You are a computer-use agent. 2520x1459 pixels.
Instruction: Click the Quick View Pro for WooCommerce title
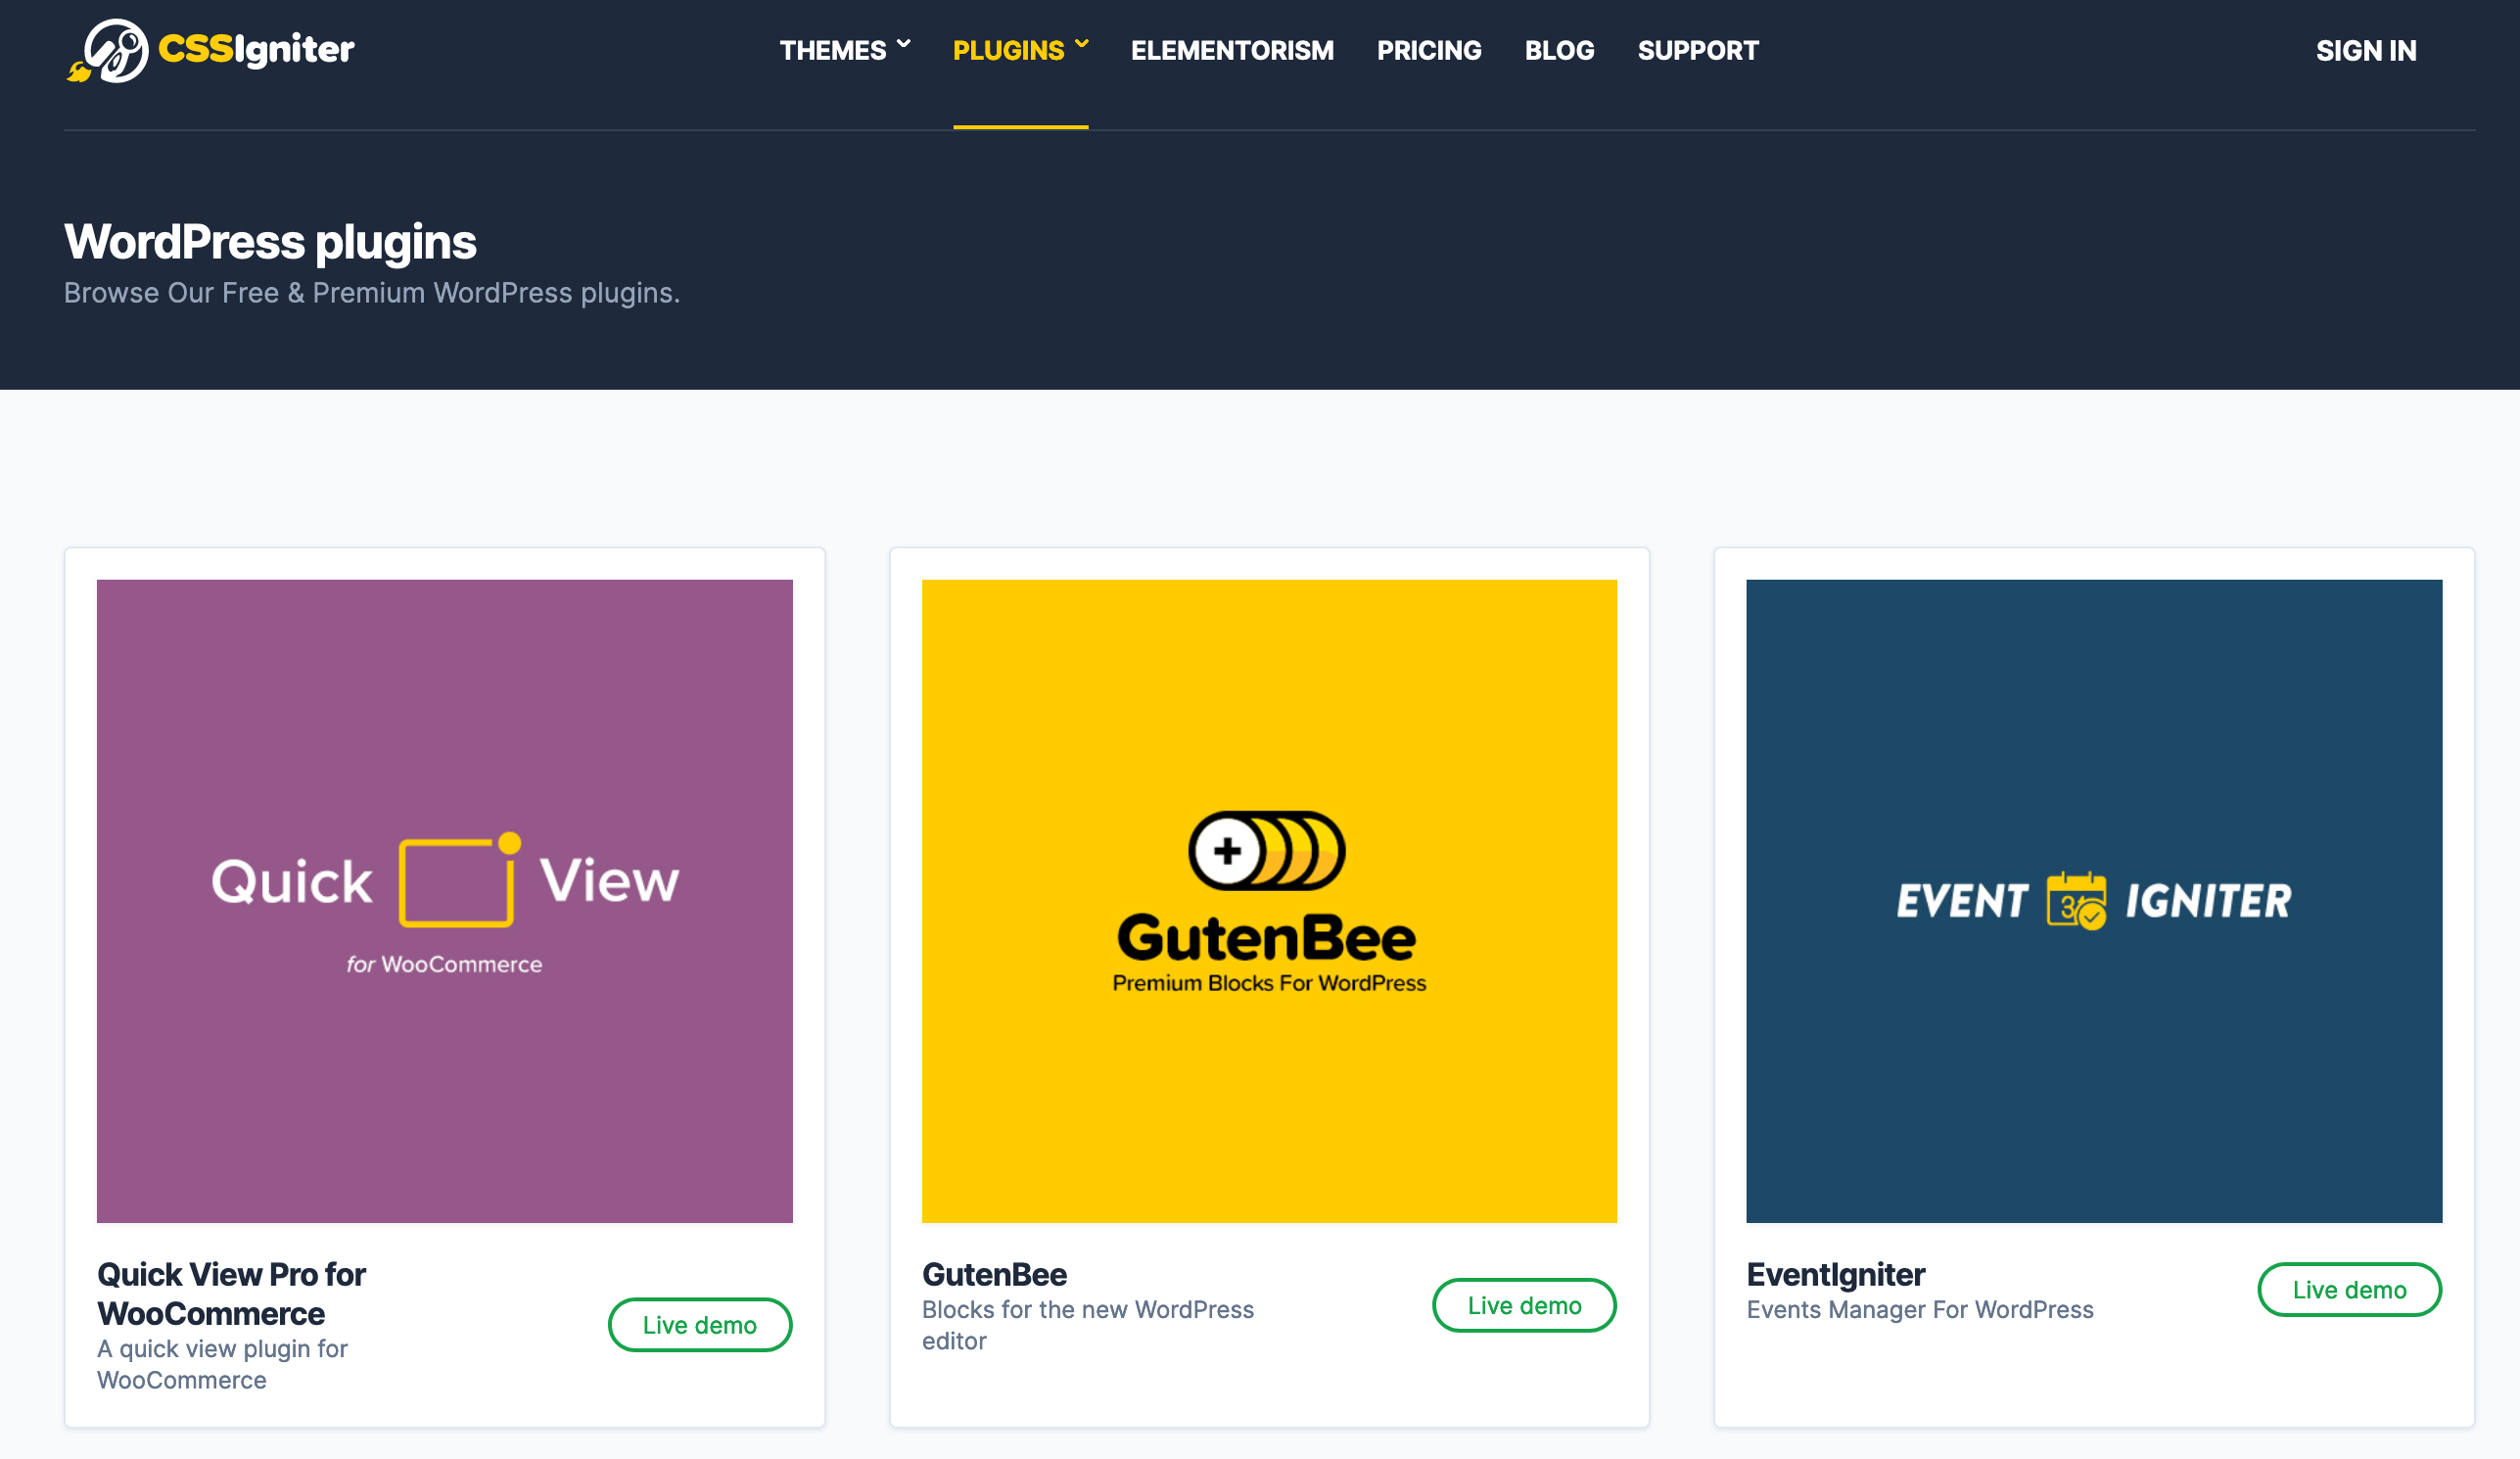point(231,1294)
